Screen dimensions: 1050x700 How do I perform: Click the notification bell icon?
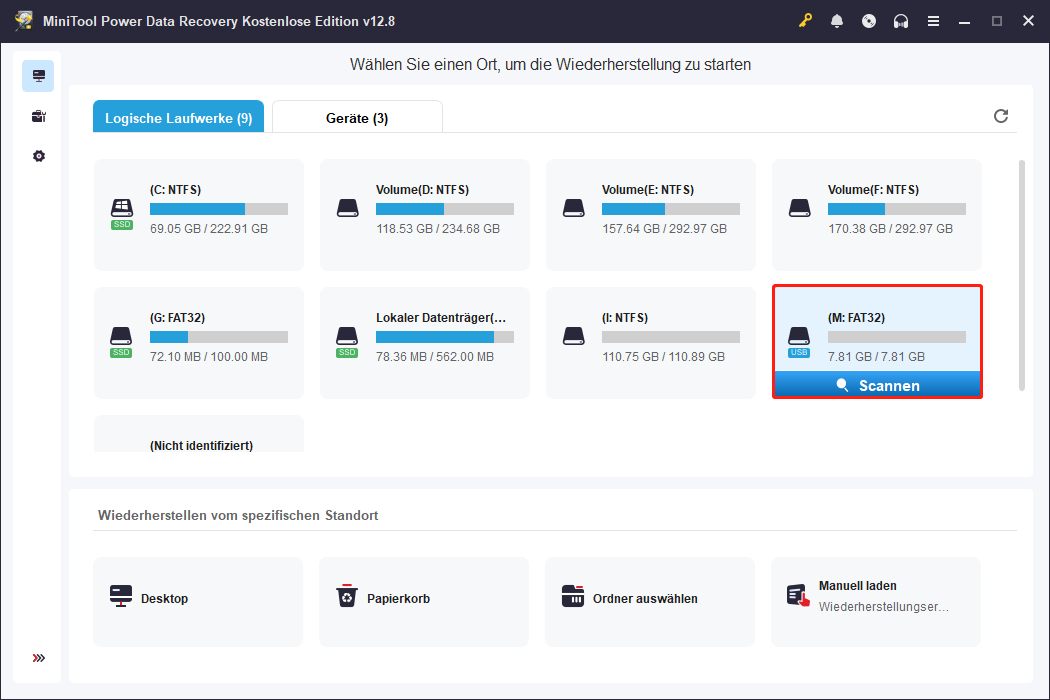[837, 20]
